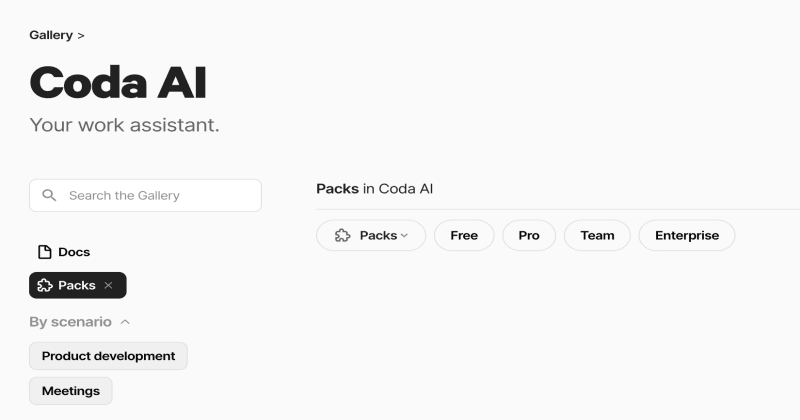This screenshot has height=420, width=800.
Task: Click the puzzle icon in Packs filter pill
Action: pyautogui.click(x=343, y=235)
